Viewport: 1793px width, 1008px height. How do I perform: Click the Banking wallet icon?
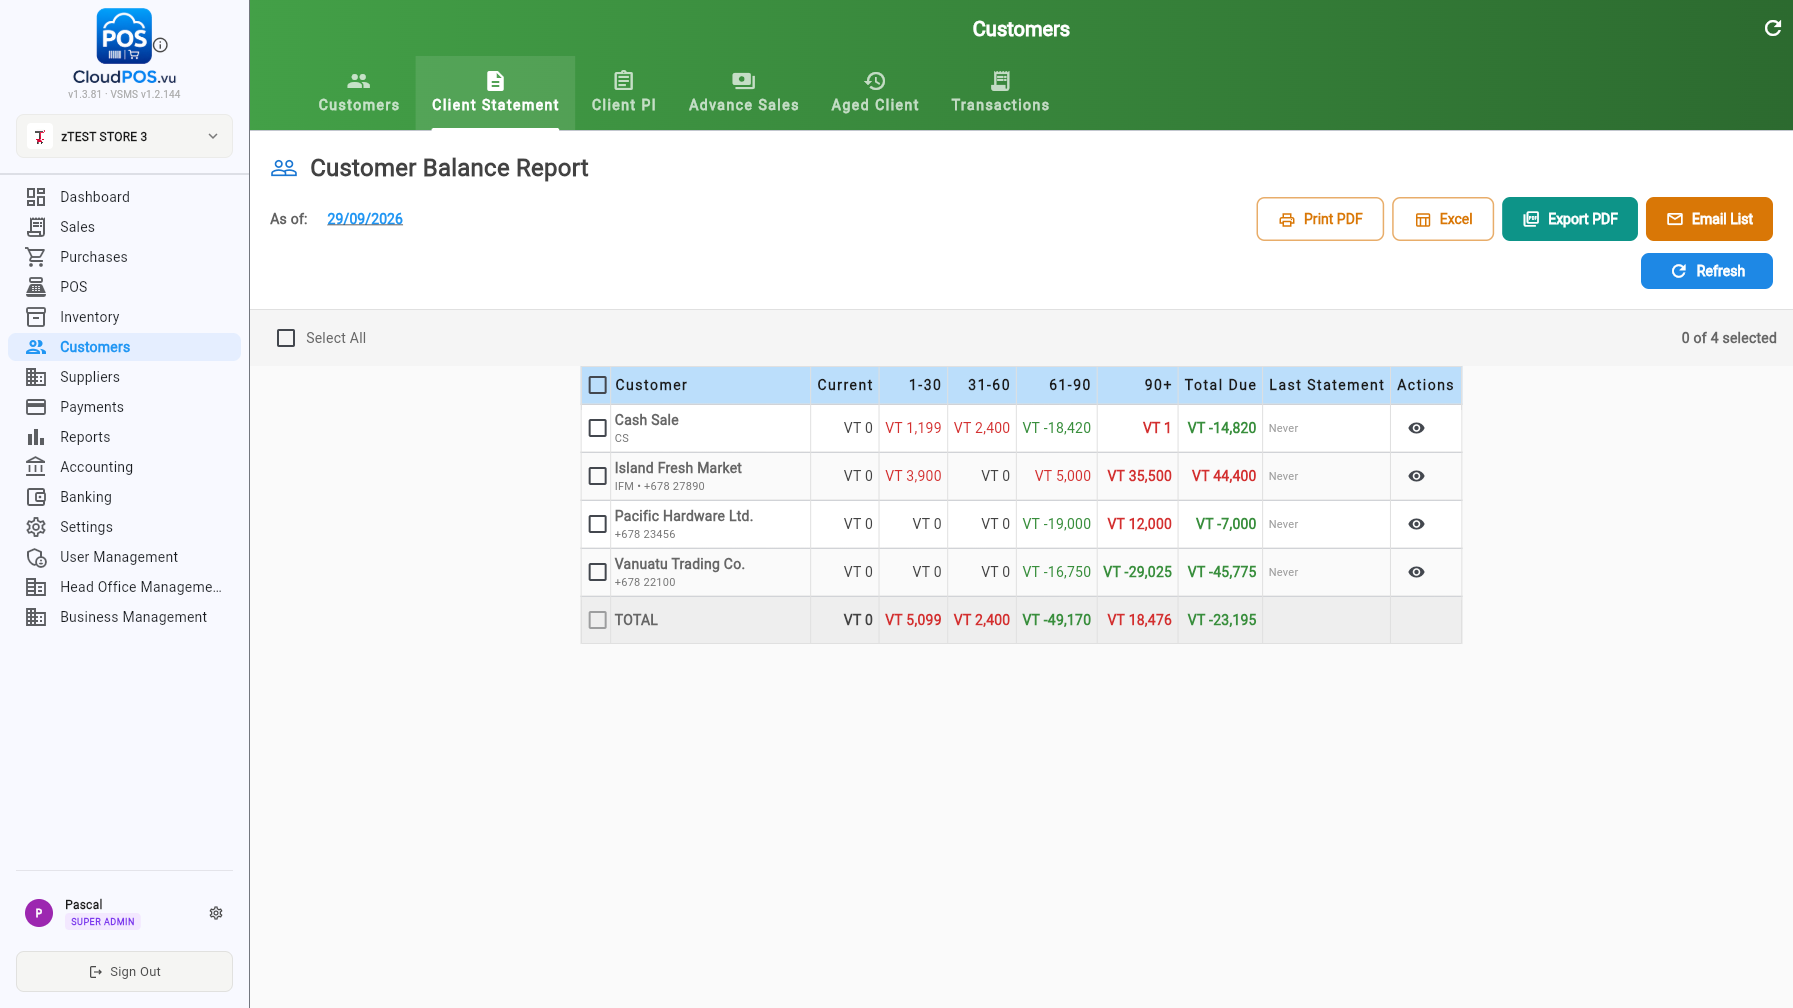36,497
